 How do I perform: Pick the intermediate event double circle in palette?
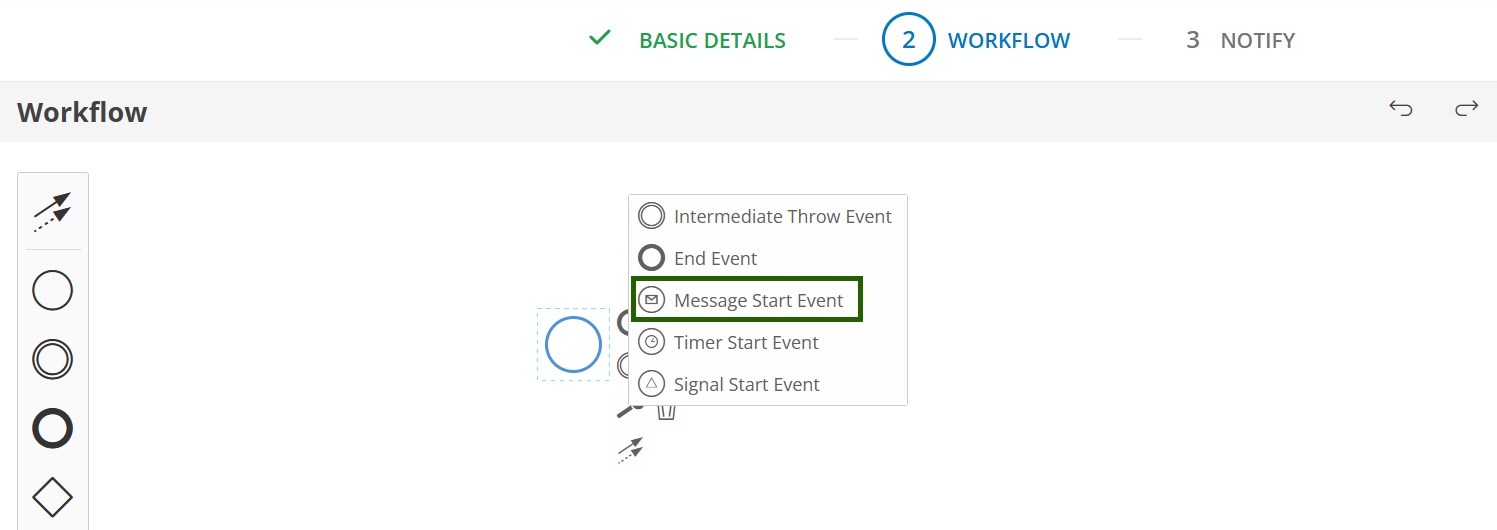52,360
